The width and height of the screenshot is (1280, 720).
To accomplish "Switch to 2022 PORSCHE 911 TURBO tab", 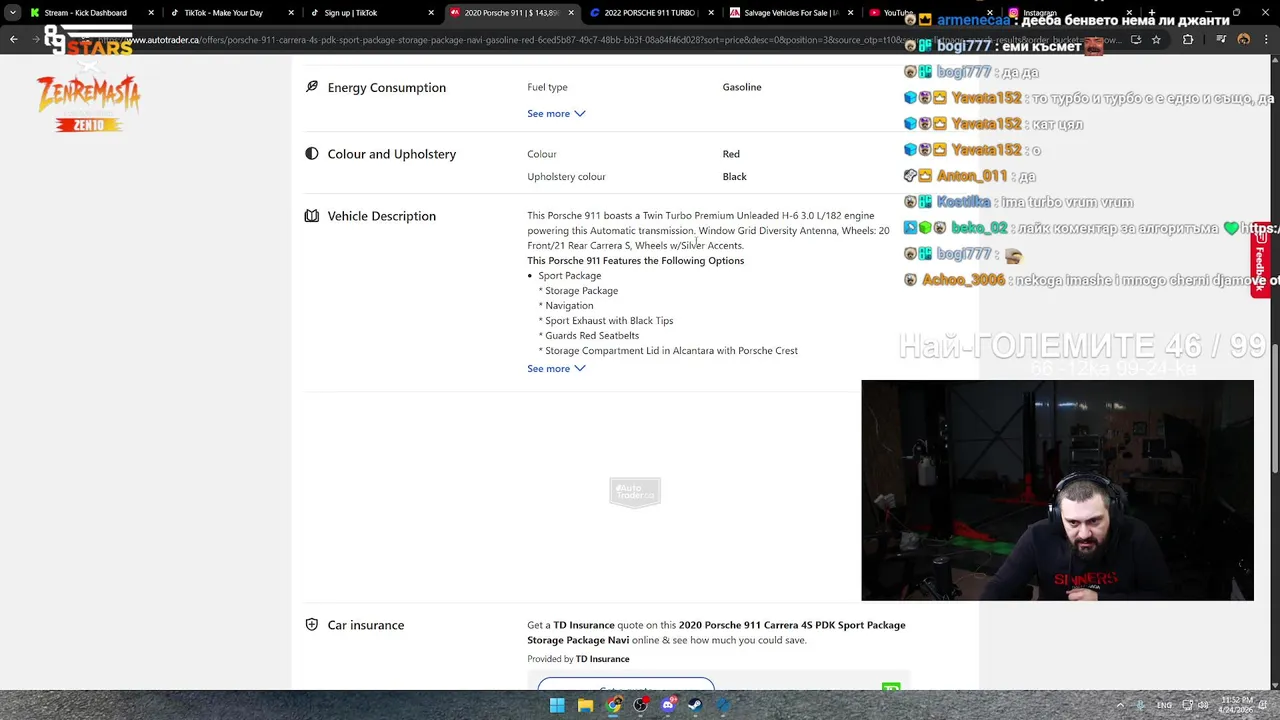I will tap(649, 13).
